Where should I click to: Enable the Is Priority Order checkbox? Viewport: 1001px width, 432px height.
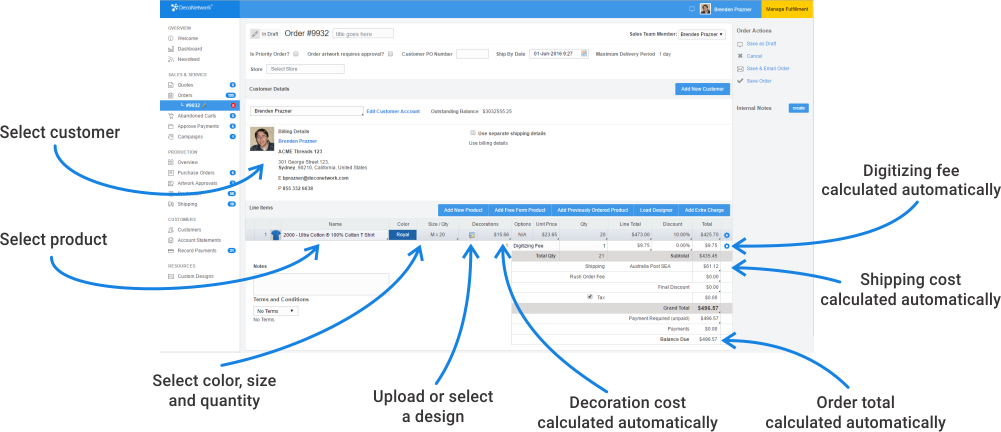(296, 54)
